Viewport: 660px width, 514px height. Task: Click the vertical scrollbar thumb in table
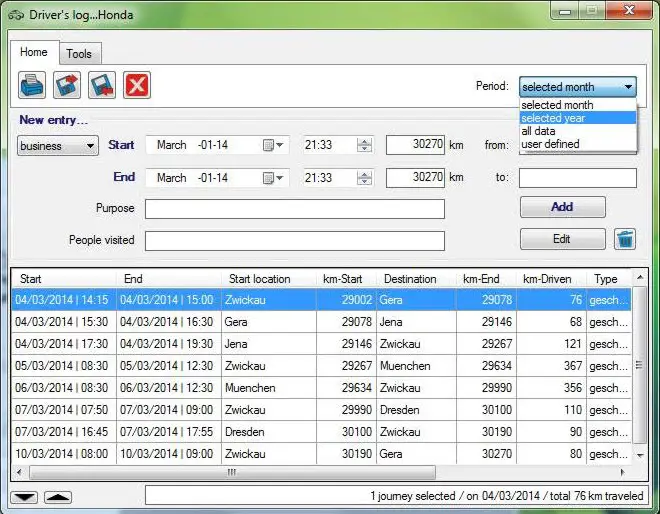[x=640, y=365]
